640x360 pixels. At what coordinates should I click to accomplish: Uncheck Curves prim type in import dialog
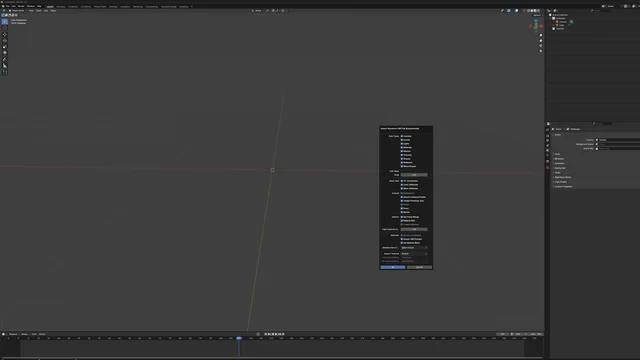pyautogui.click(x=402, y=140)
